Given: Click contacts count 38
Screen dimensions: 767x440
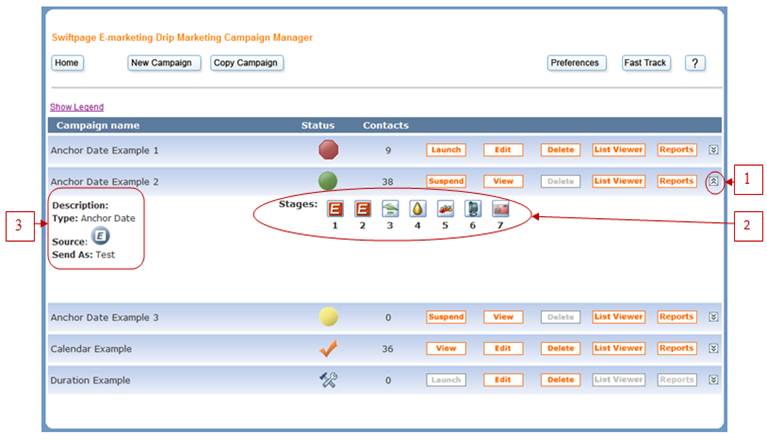Looking at the screenshot, I should 387,182.
